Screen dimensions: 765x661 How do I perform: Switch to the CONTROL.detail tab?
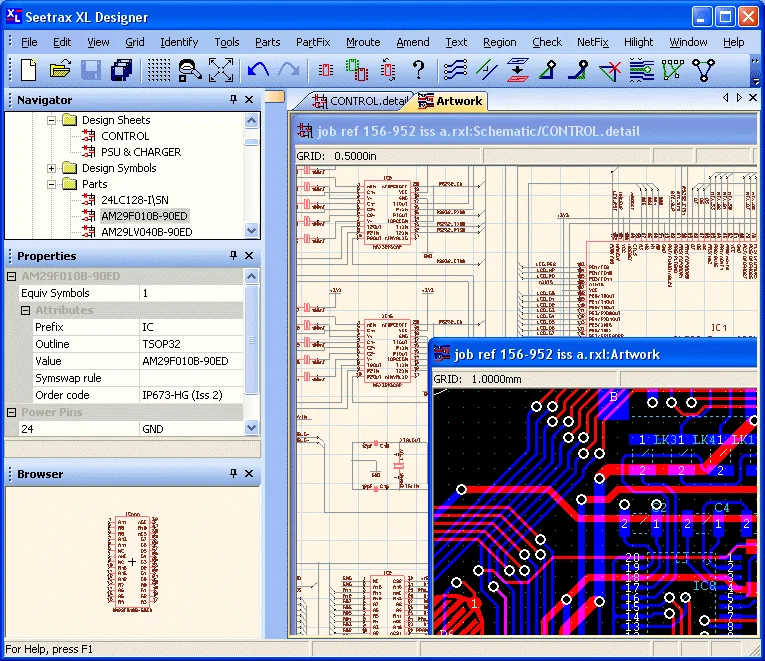coord(360,101)
